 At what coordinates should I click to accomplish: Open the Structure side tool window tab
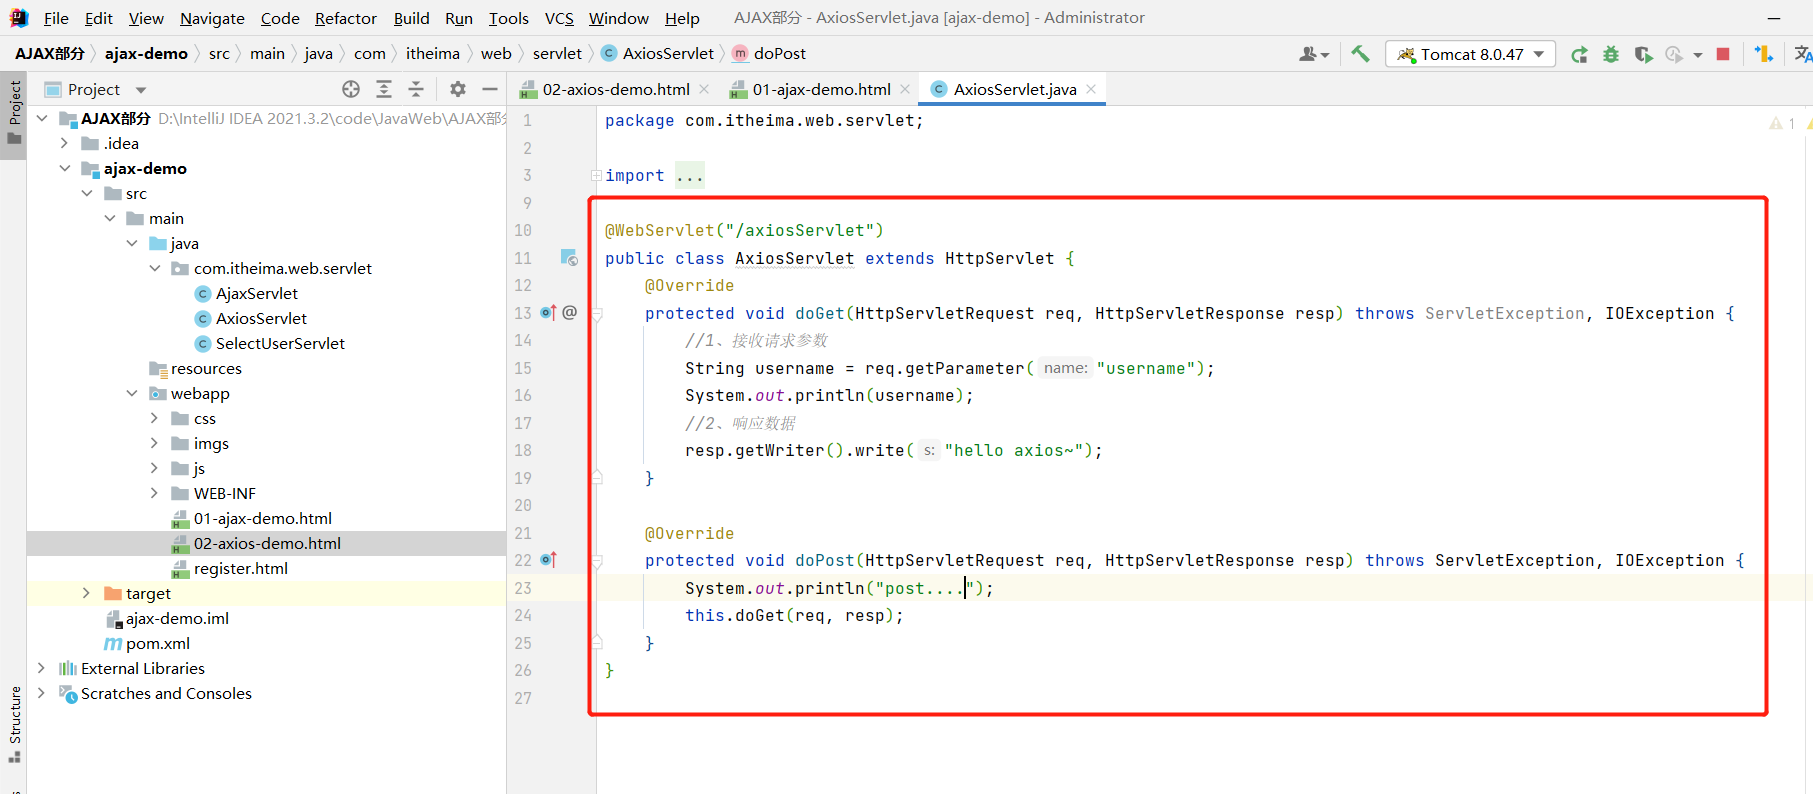point(14,724)
